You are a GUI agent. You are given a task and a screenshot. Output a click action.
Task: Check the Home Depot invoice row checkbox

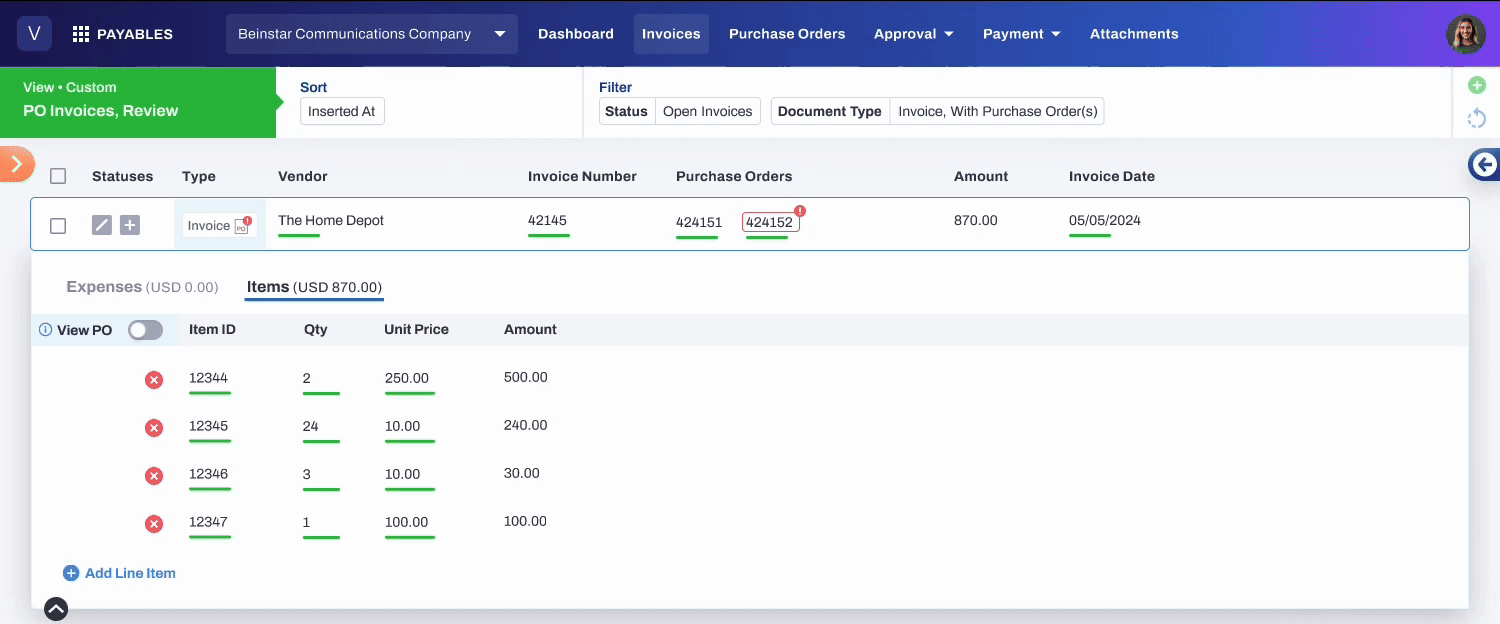(x=58, y=226)
